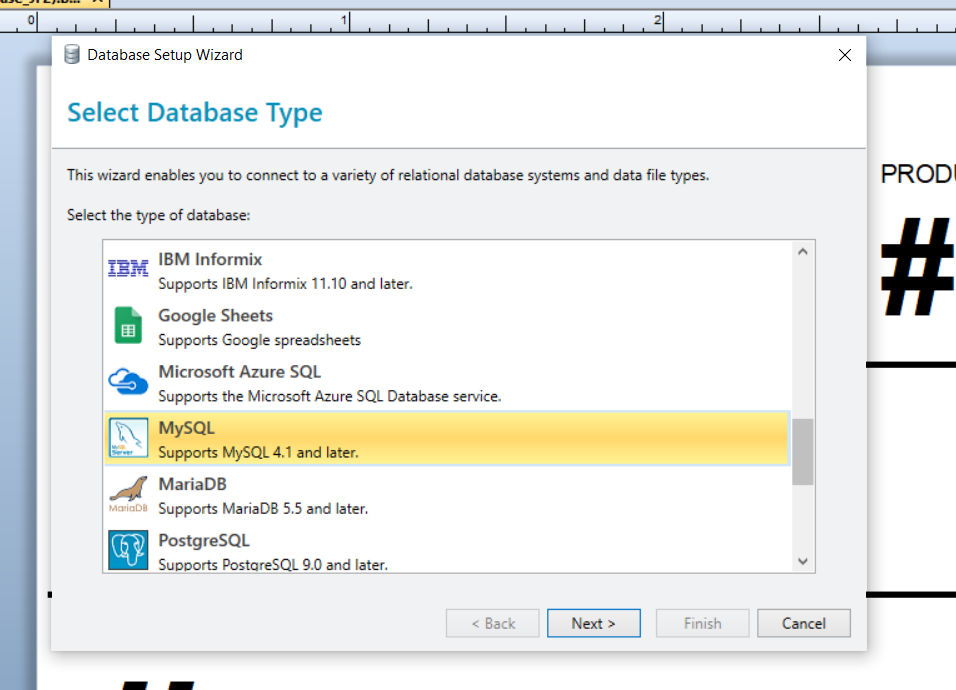Select the "PostgreSQL" entry title

tap(204, 541)
